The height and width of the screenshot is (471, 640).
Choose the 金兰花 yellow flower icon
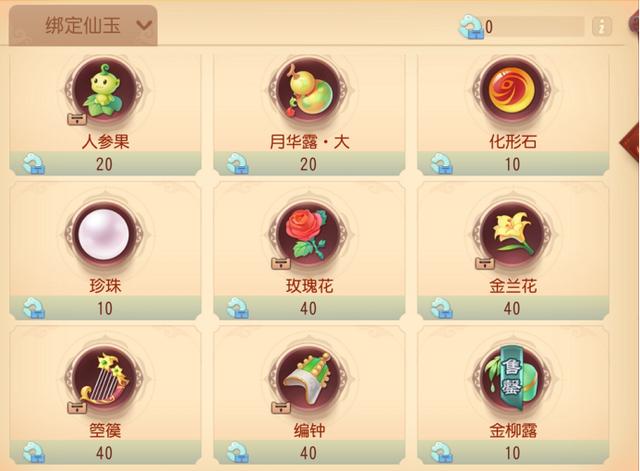click(513, 234)
